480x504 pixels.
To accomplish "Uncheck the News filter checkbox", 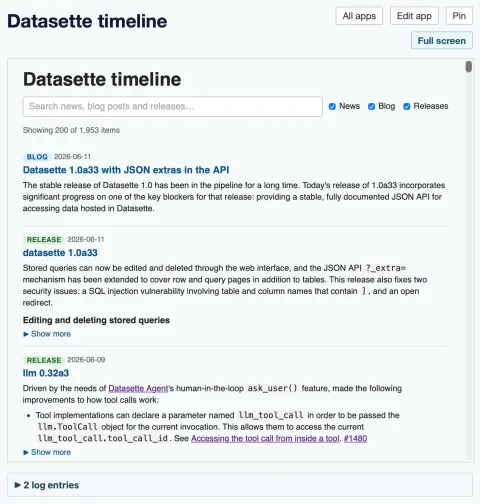I will coord(332,106).
